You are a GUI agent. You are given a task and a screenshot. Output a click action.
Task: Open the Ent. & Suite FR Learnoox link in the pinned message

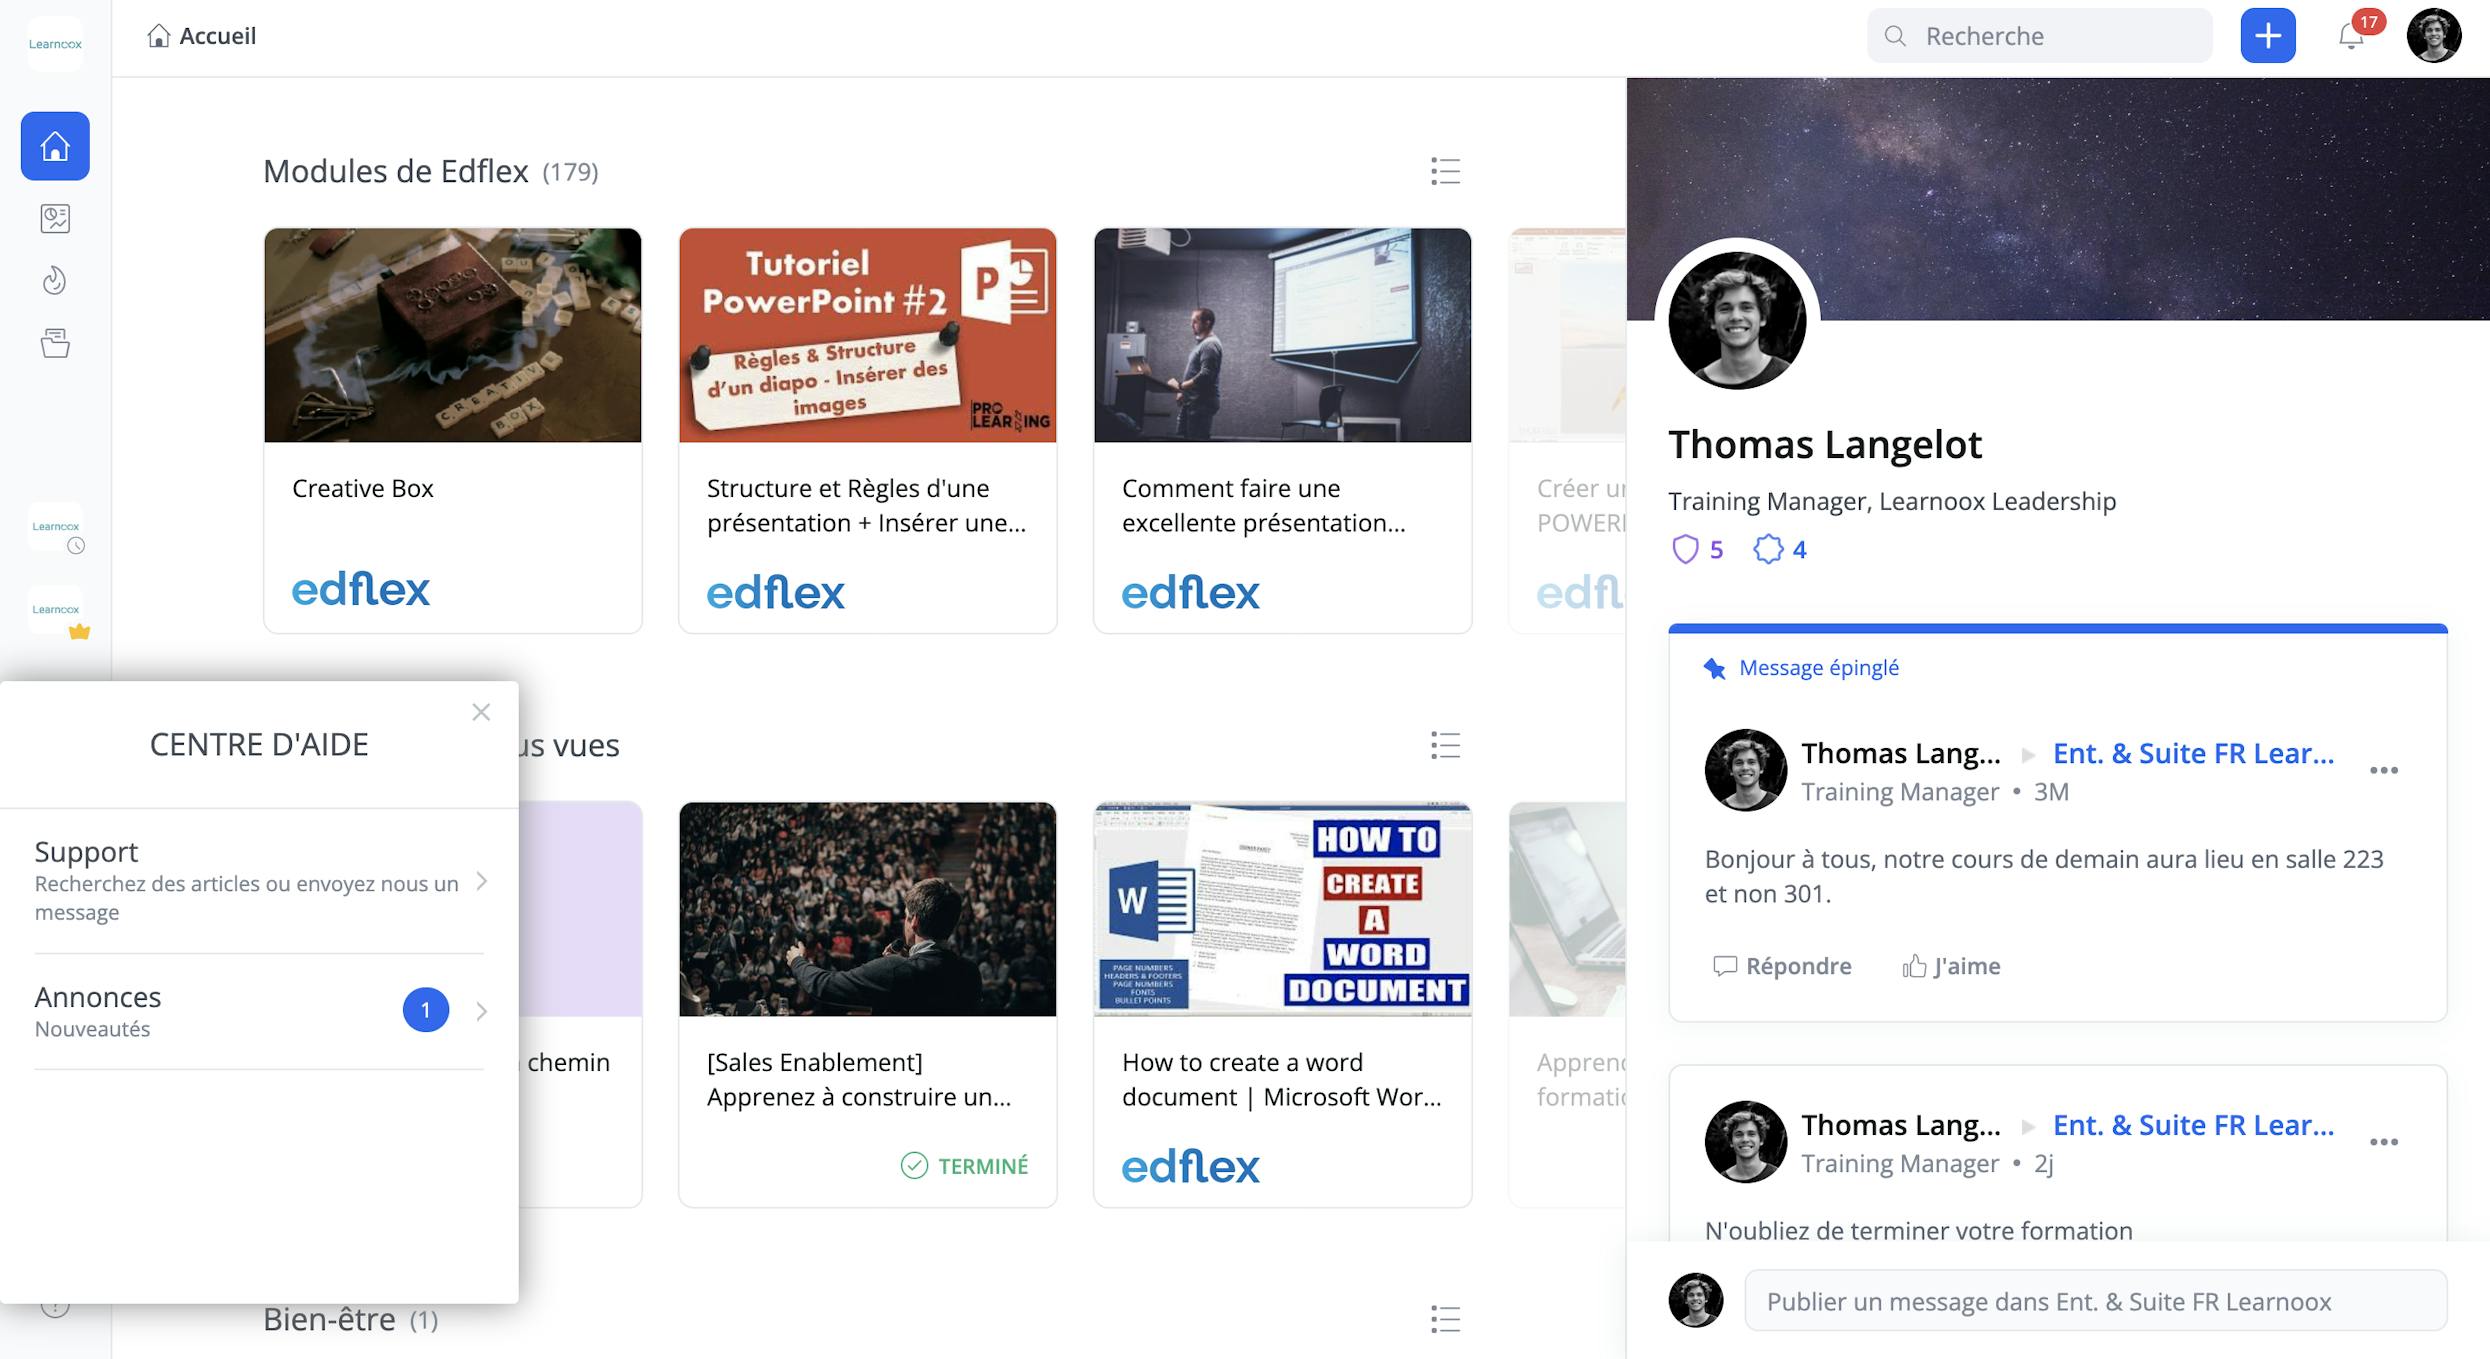[x=2192, y=753]
